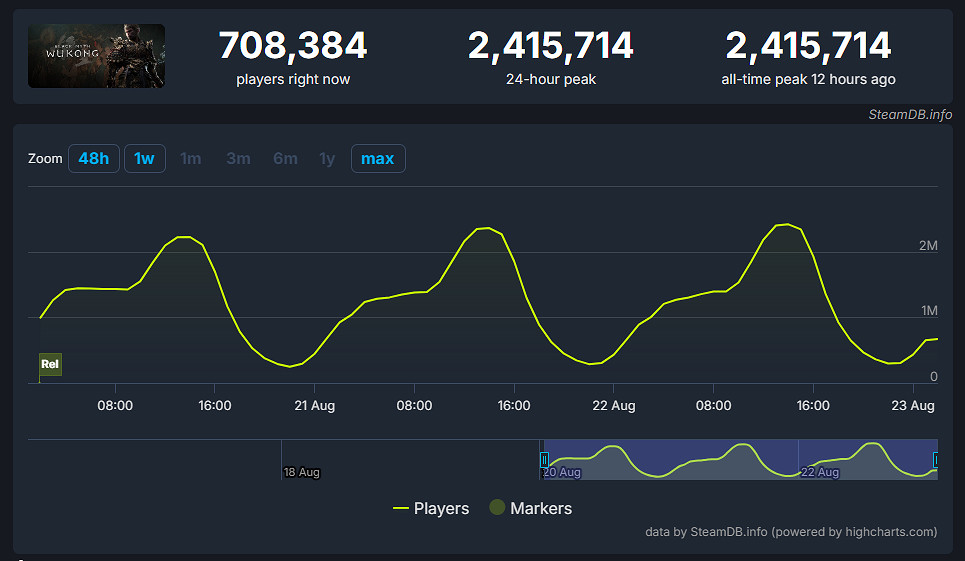Switch chart zoom to 1w

coord(145,159)
